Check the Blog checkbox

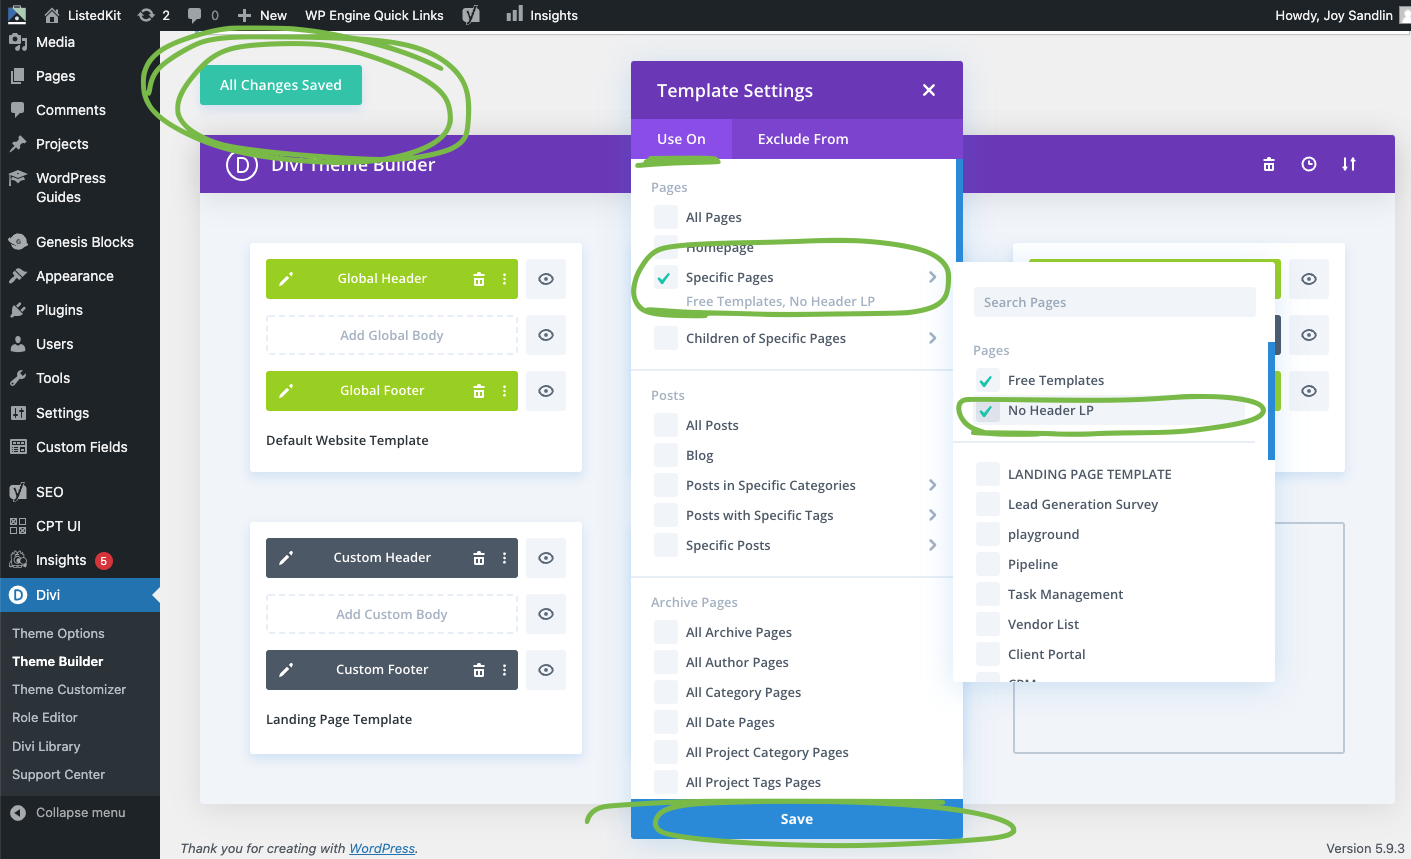665,455
